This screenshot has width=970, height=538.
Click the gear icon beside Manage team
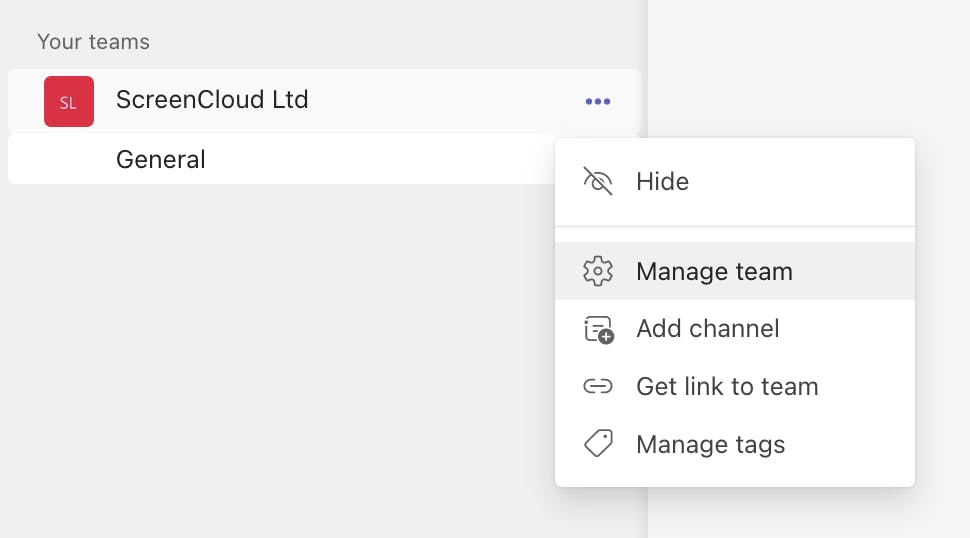[598, 271]
